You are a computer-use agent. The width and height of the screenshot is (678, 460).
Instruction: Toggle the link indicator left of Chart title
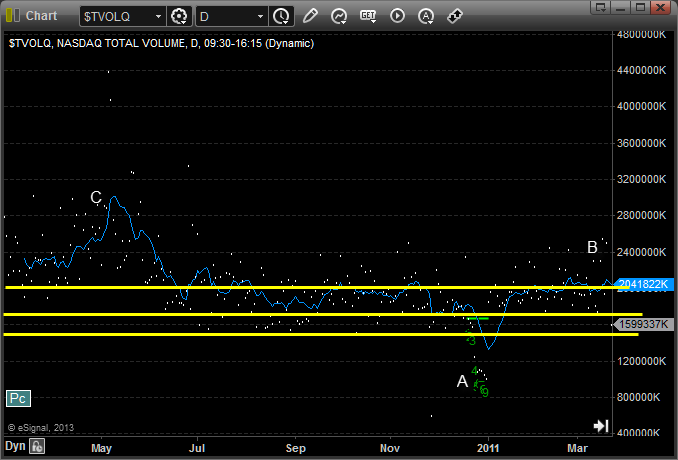point(11,16)
